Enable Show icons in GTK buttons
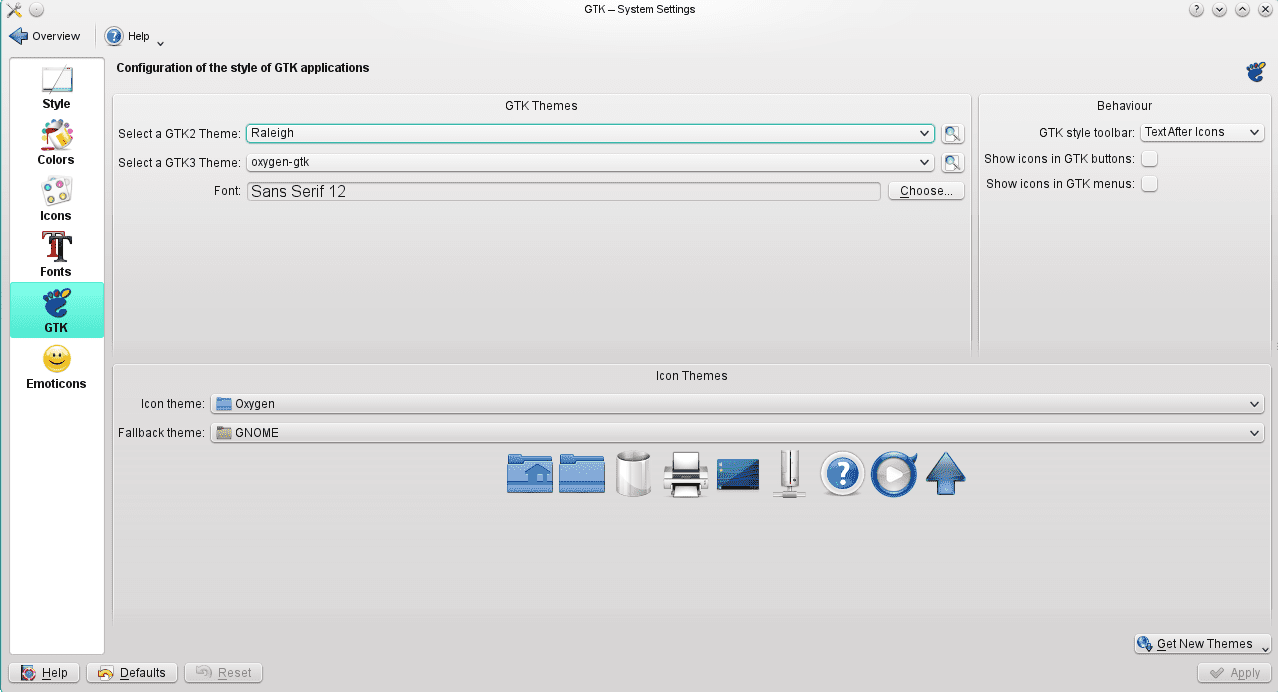 [1150, 159]
